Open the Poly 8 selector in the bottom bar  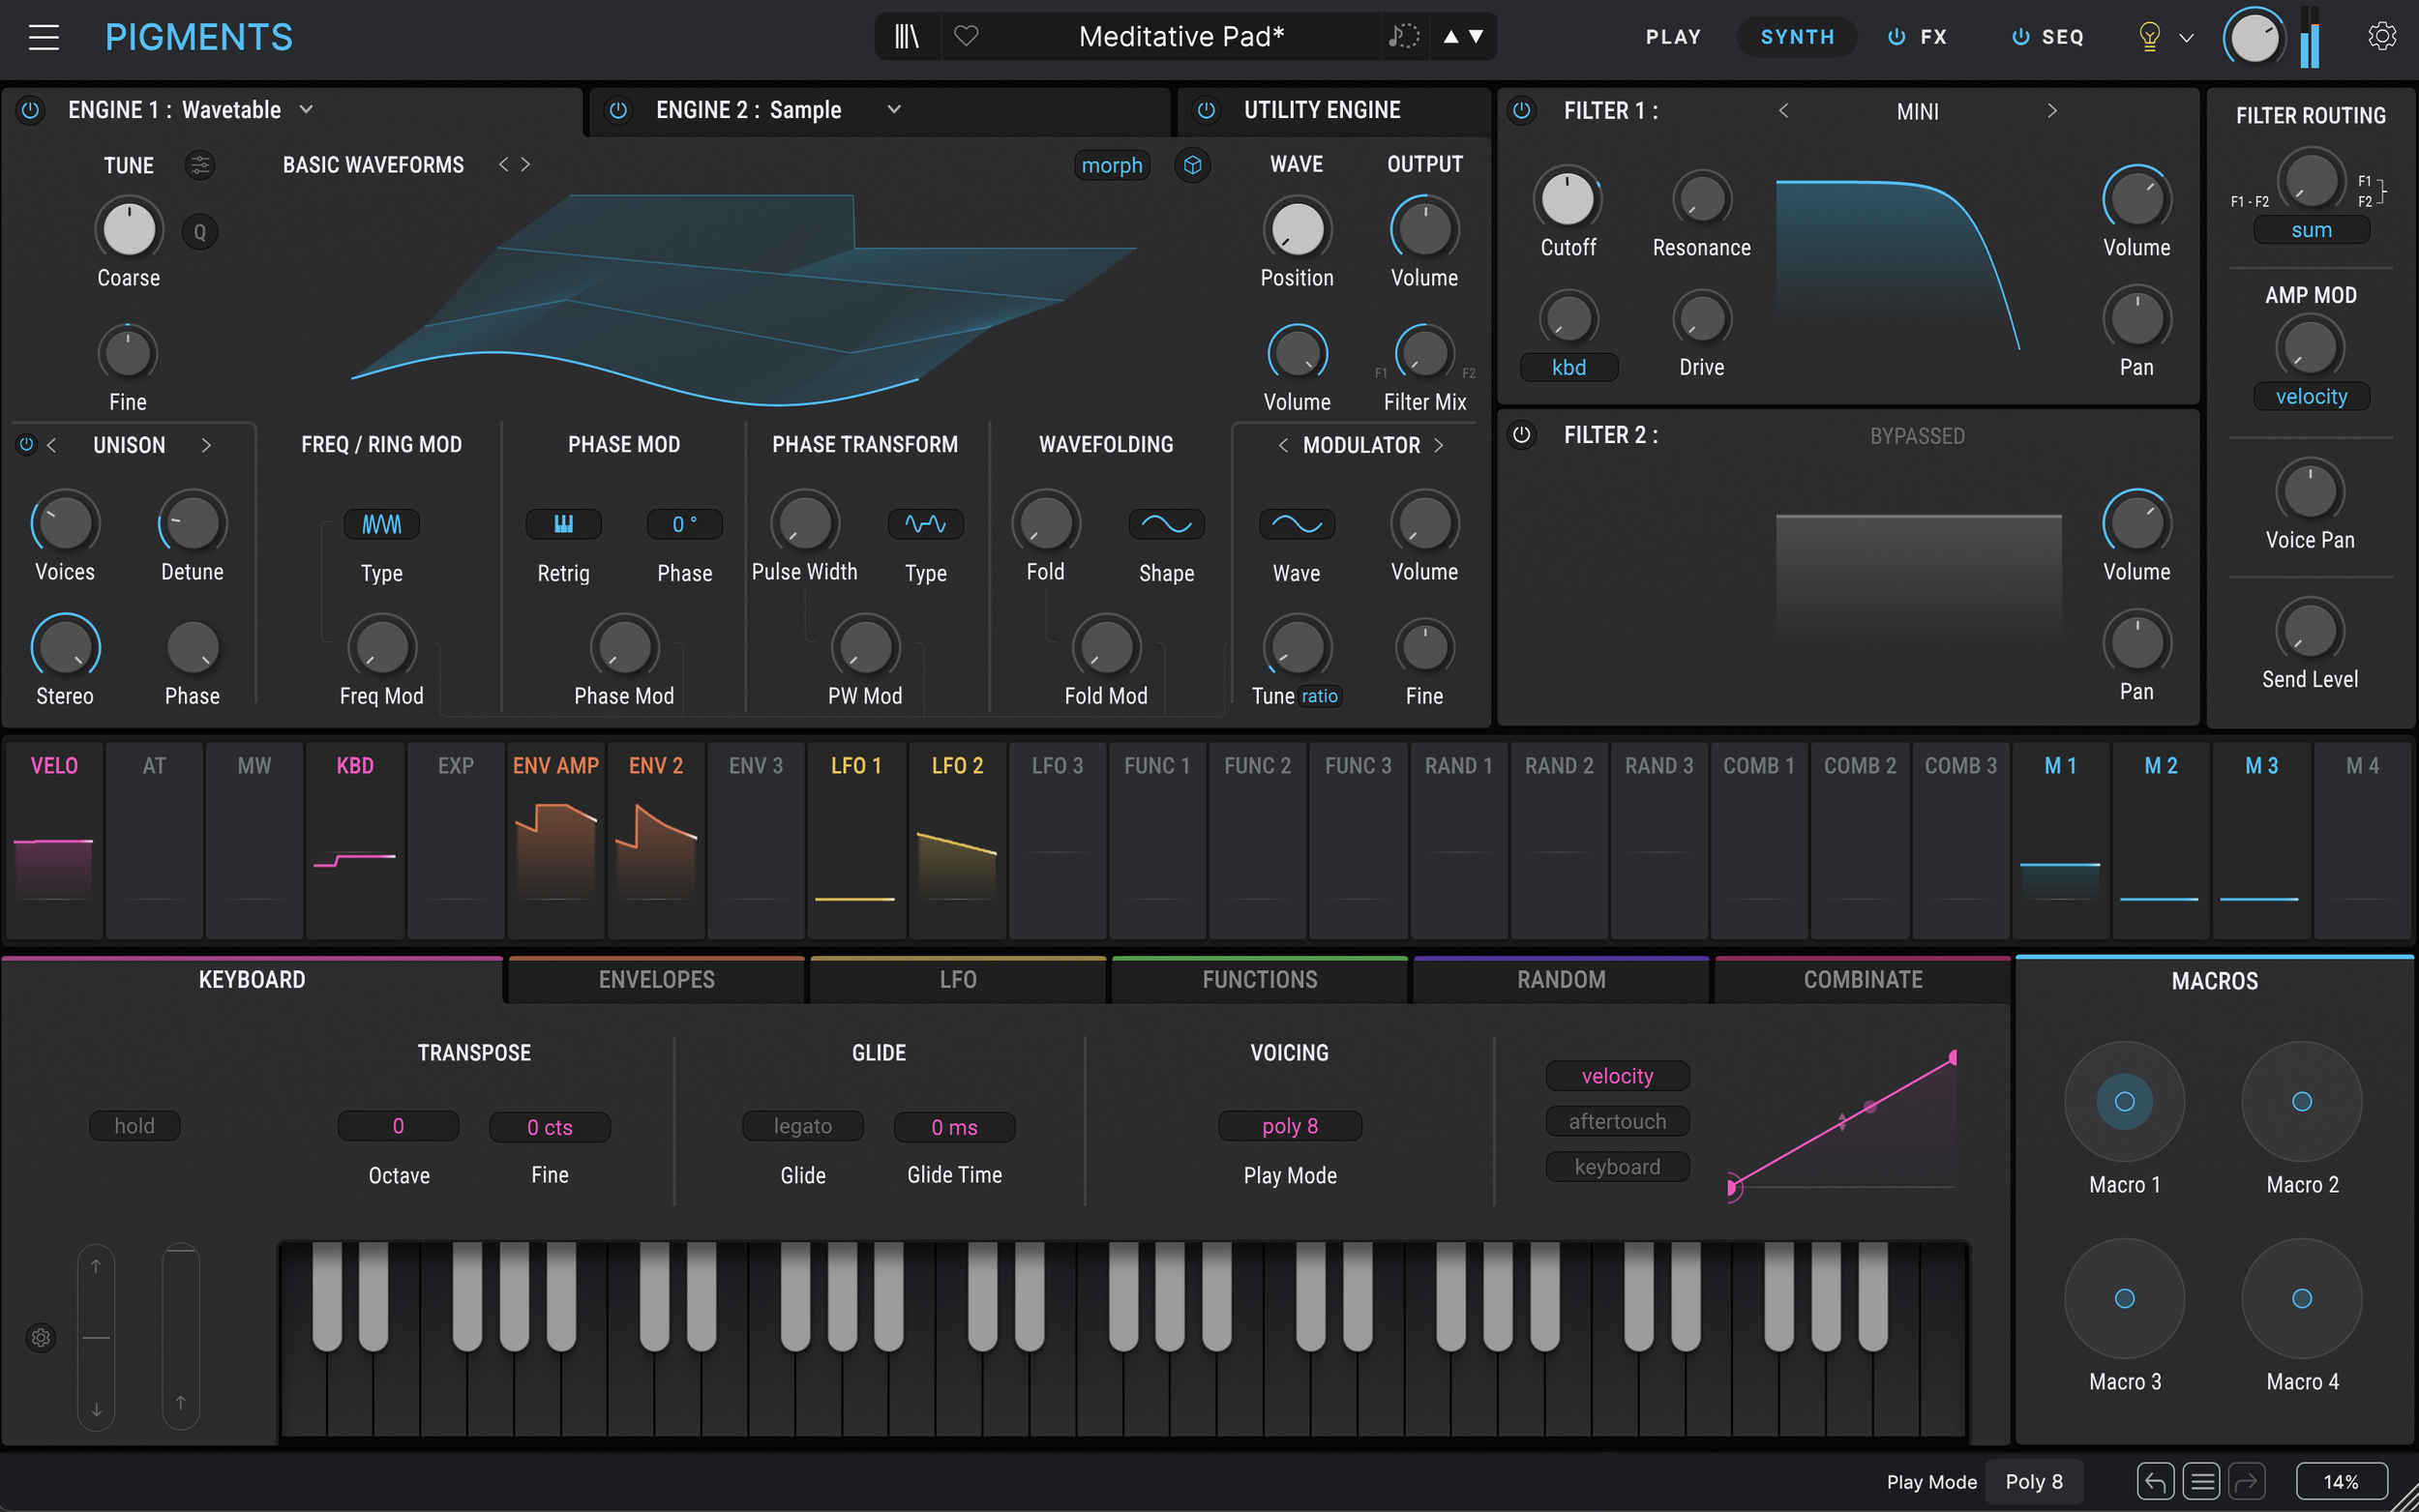2034,1482
